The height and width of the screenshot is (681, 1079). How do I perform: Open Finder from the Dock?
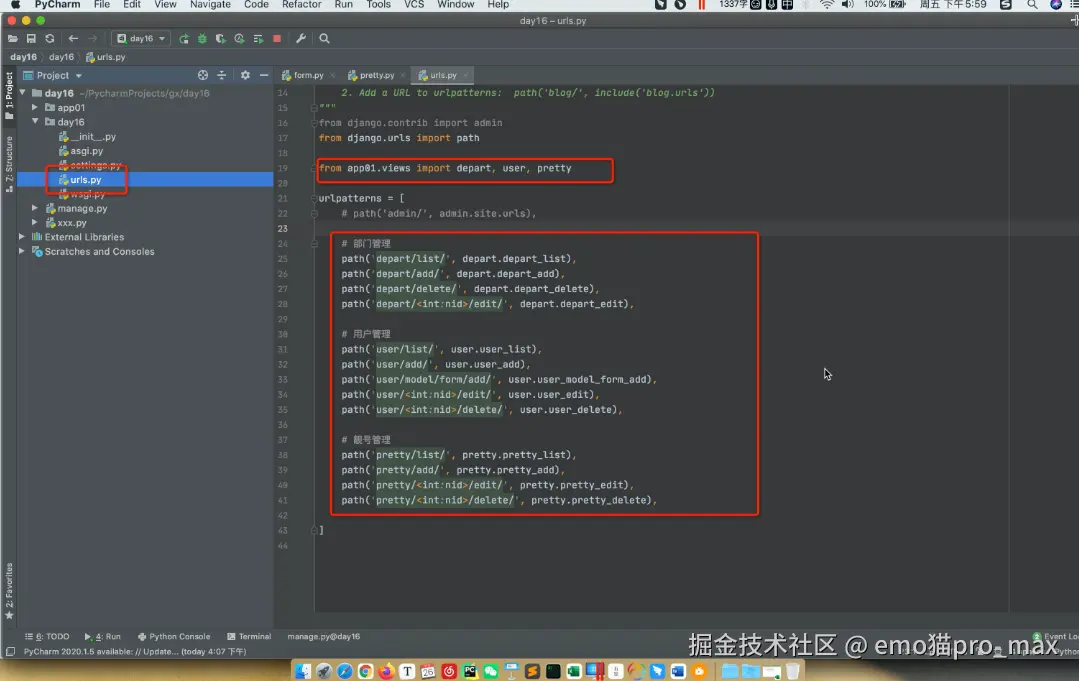(302, 671)
